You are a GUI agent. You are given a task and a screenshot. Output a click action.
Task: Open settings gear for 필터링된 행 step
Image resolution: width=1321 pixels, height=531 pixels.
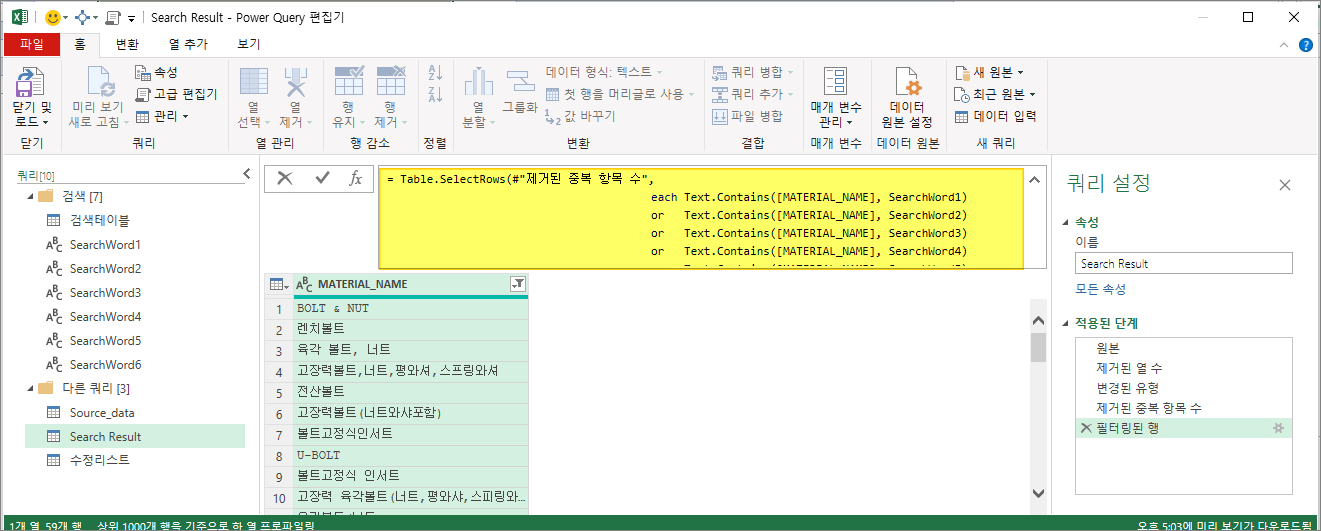point(1278,428)
